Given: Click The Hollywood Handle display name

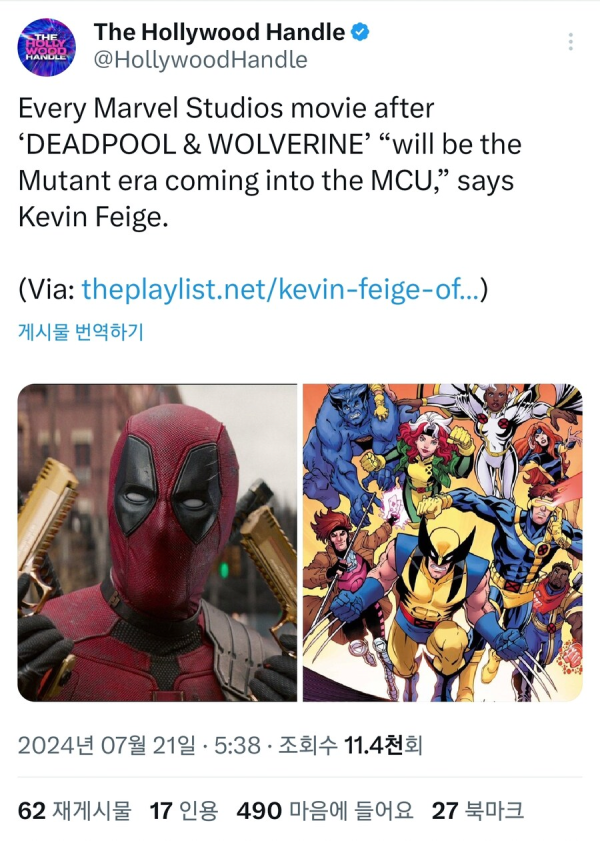Looking at the screenshot, I should point(219,32).
